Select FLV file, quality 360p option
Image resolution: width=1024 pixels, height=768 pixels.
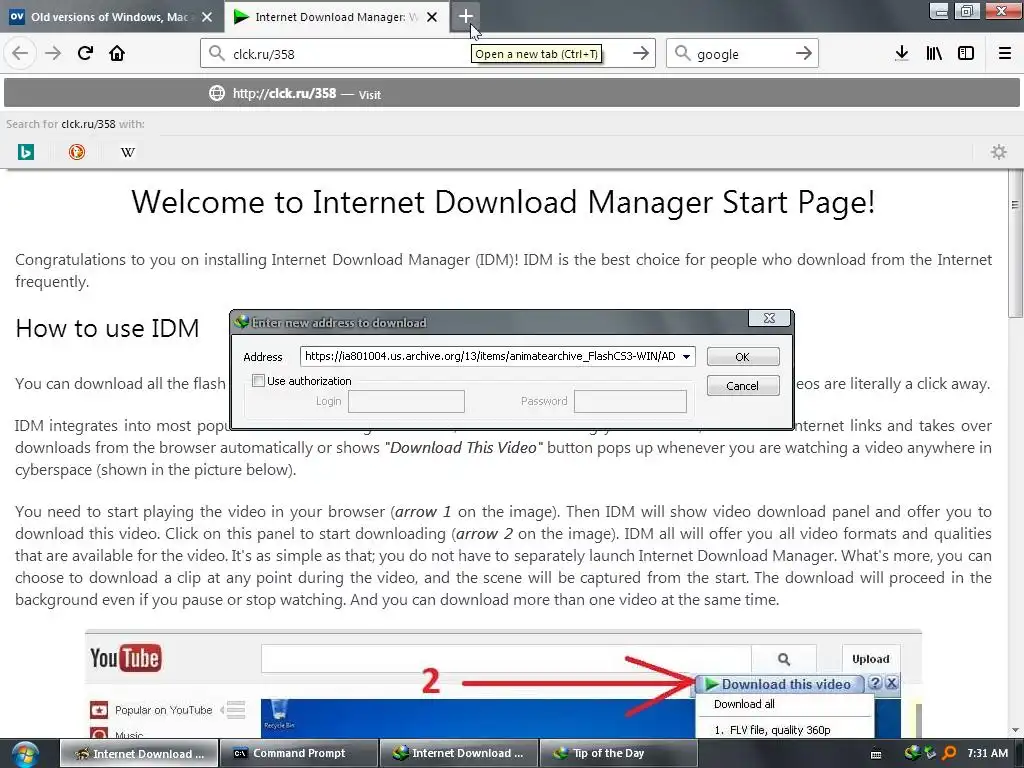pyautogui.click(x=773, y=730)
